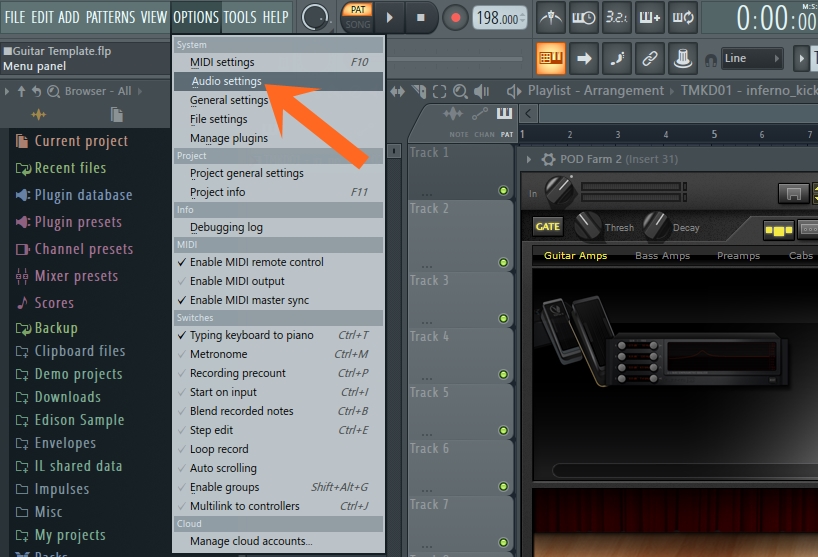The width and height of the screenshot is (818, 557).
Task: Click the record button in transport
Action: pos(456,17)
